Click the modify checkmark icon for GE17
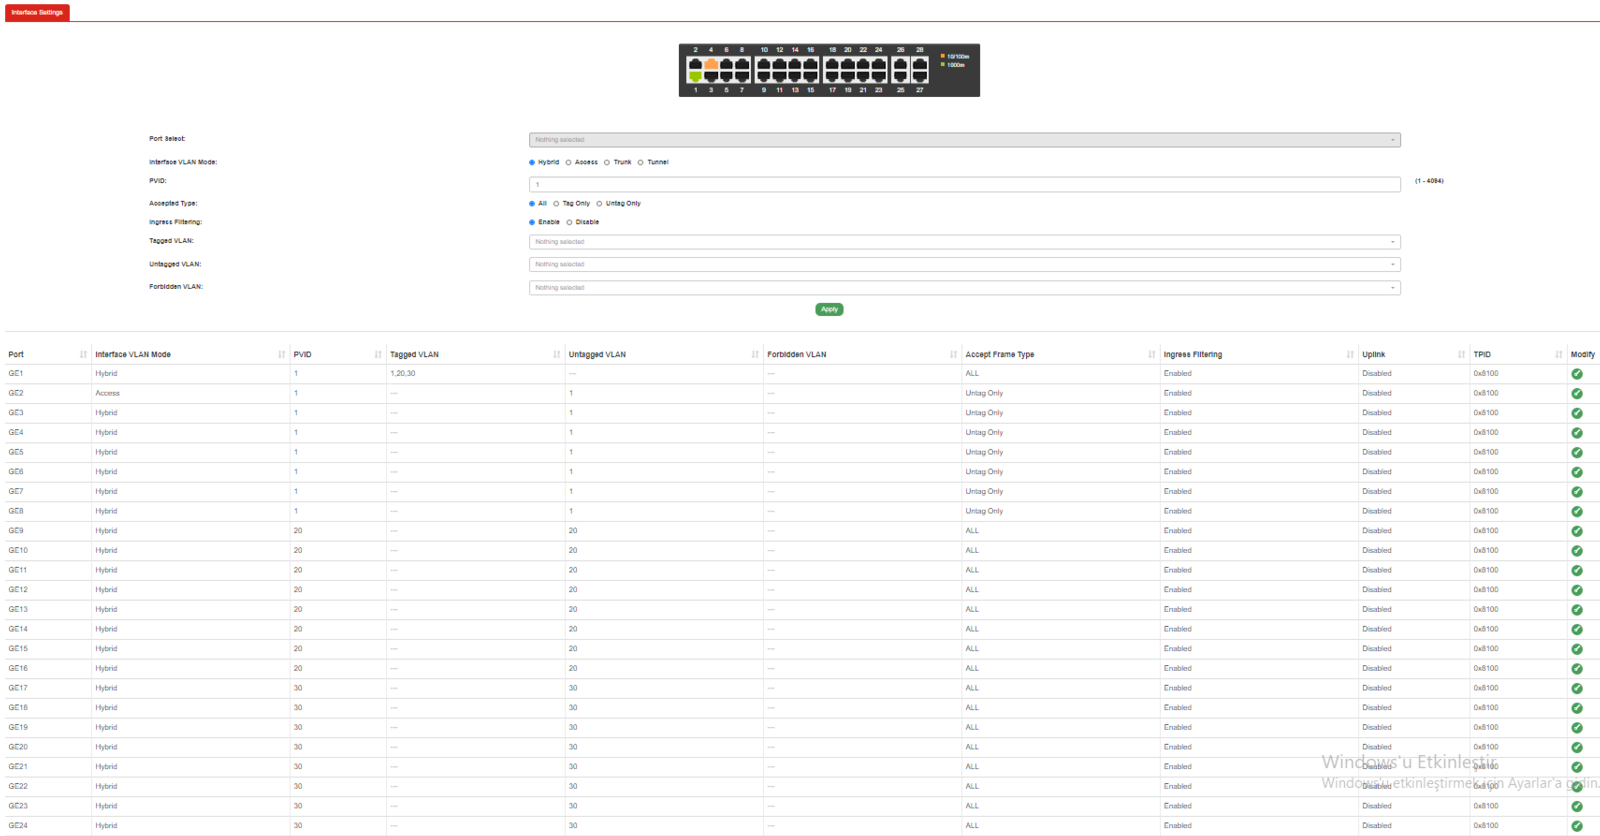 [1577, 688]
